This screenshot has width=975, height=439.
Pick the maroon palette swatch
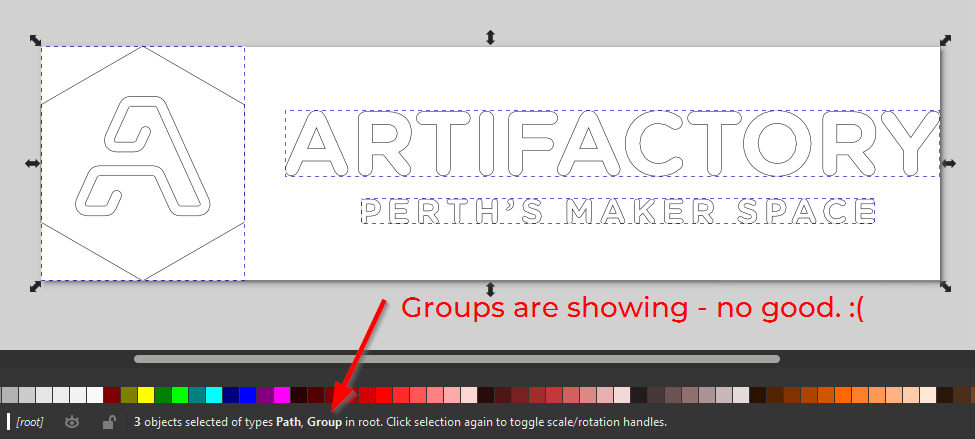click(x=112, y=395)
